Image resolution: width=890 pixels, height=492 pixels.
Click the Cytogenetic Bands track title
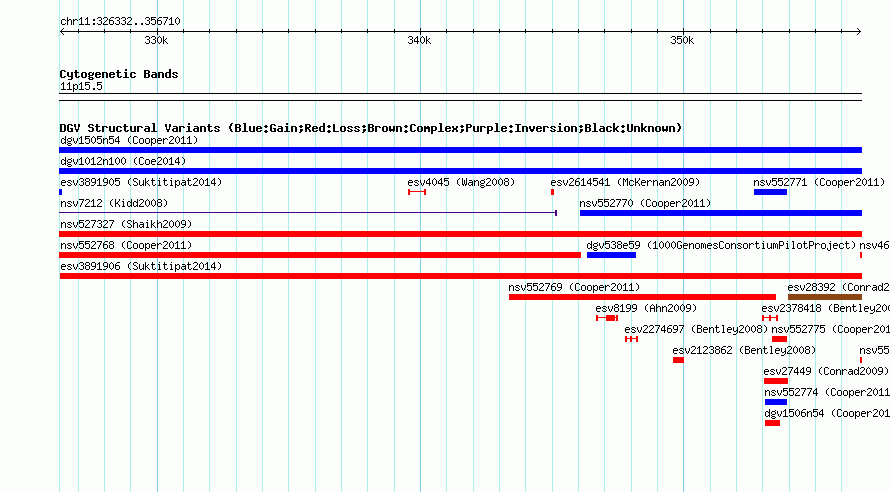click(119, 74)
